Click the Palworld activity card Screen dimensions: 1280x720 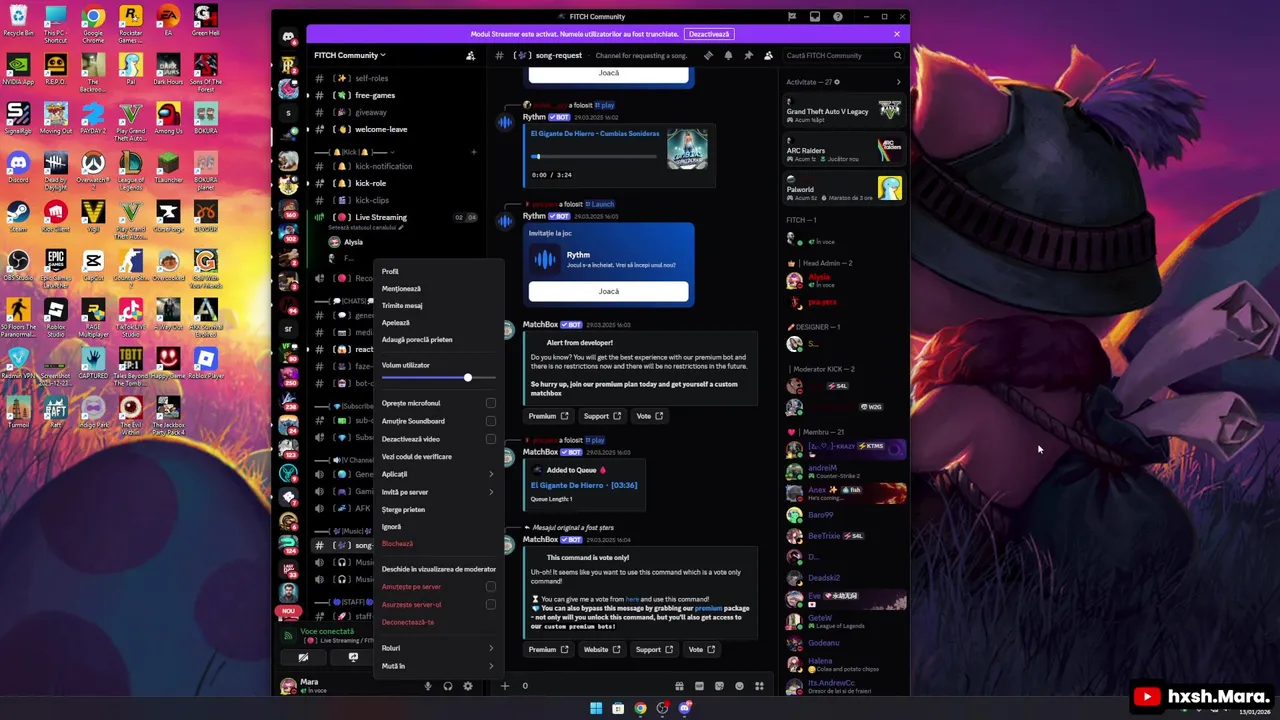coord(843,189)
